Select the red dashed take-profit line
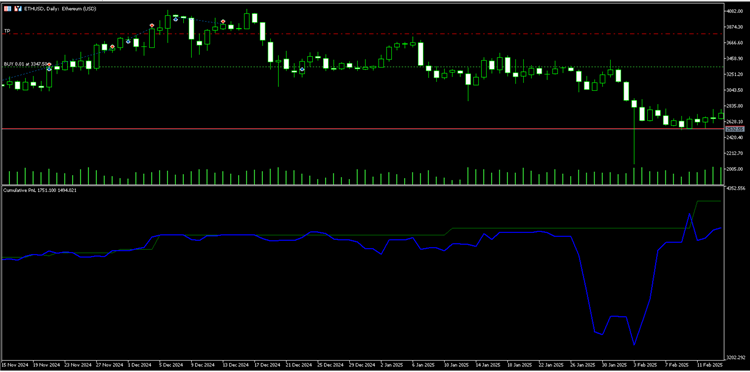 coord(364,33)
